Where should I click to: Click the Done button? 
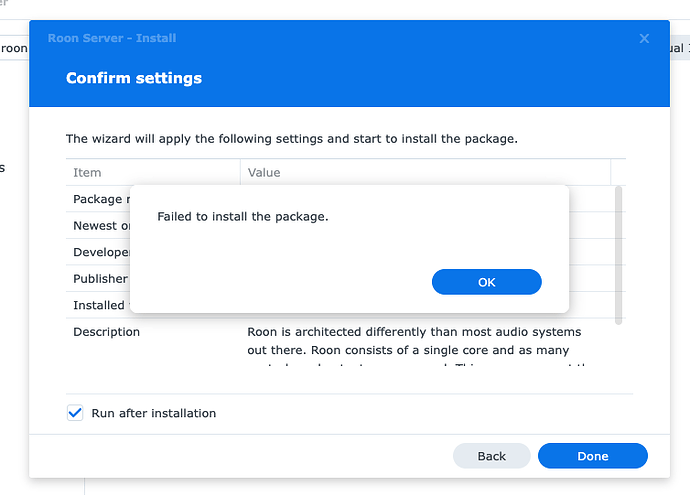(x=592, y=456)
